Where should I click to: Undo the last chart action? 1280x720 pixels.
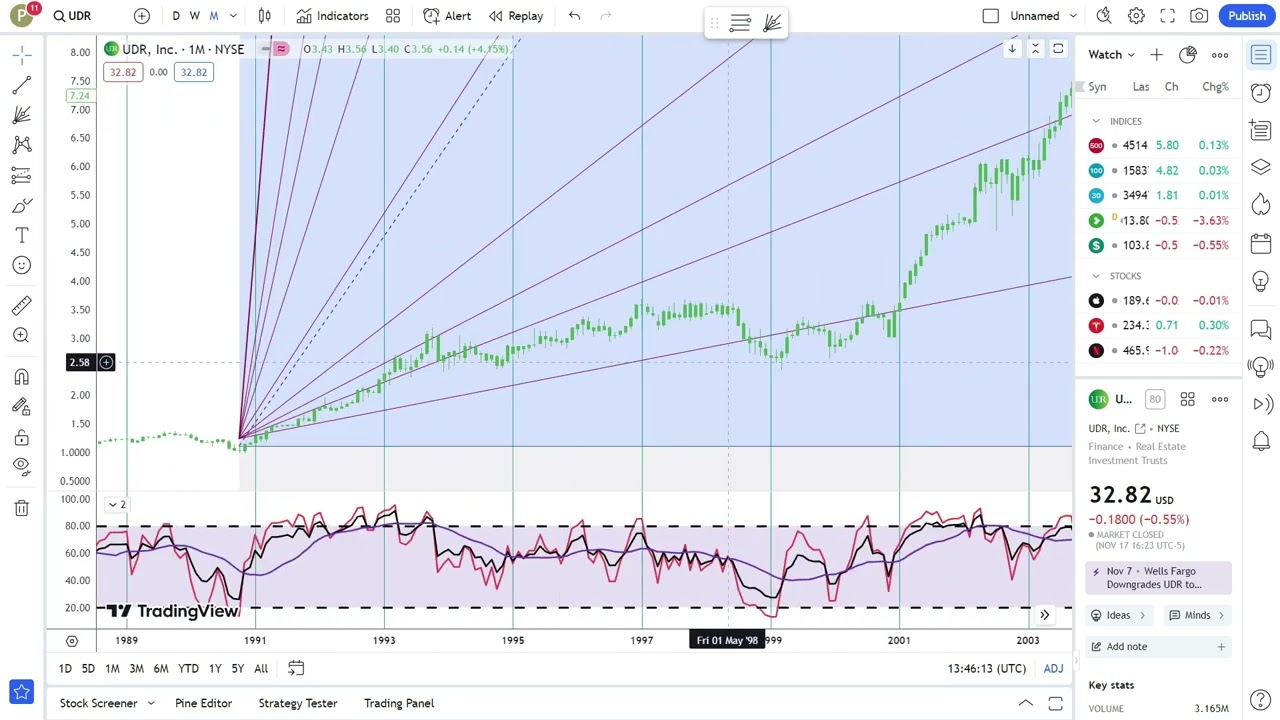tap(574, 16)
